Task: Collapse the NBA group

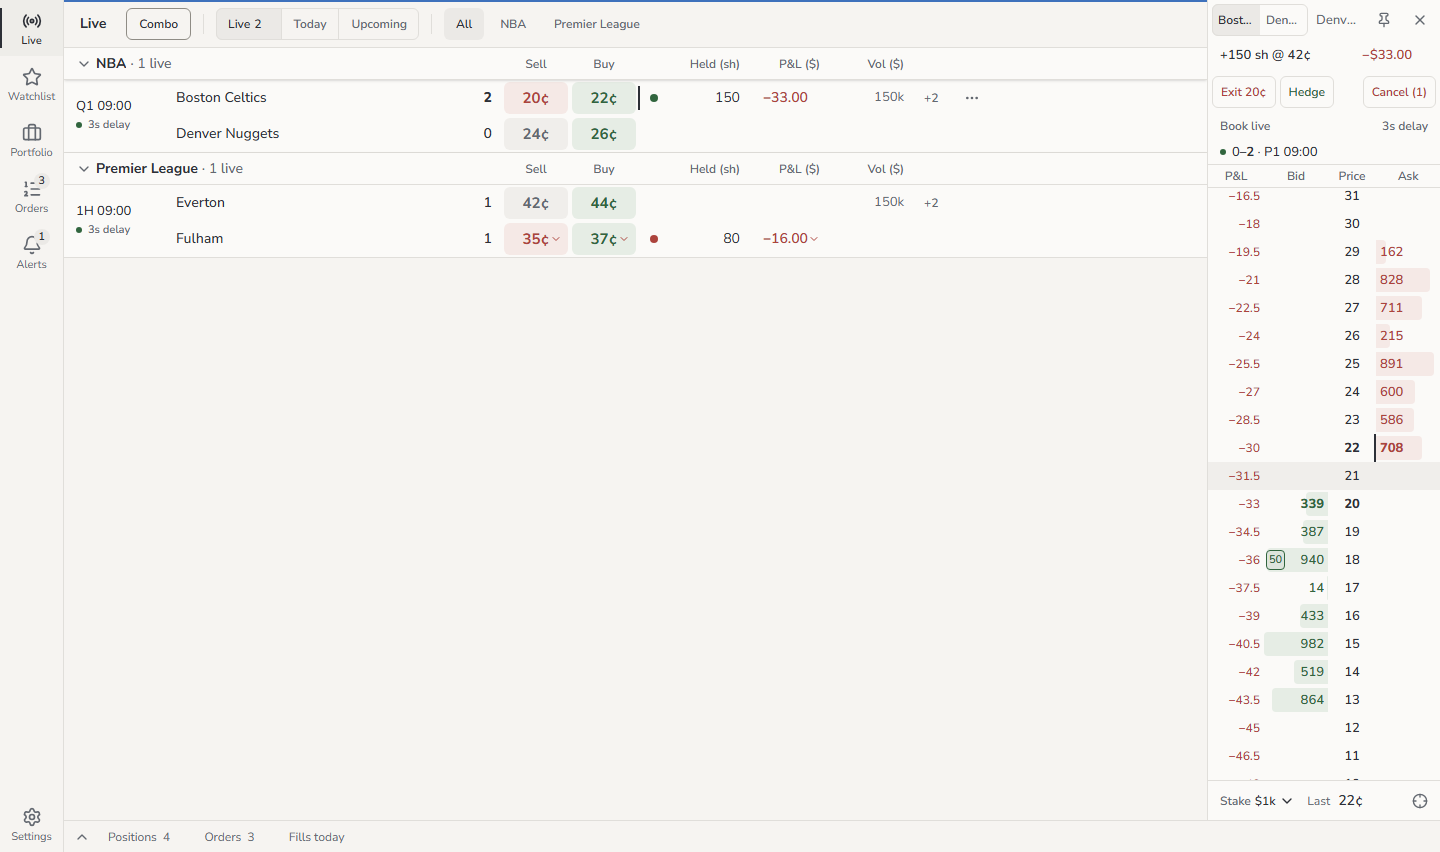Action: point(84,63)
